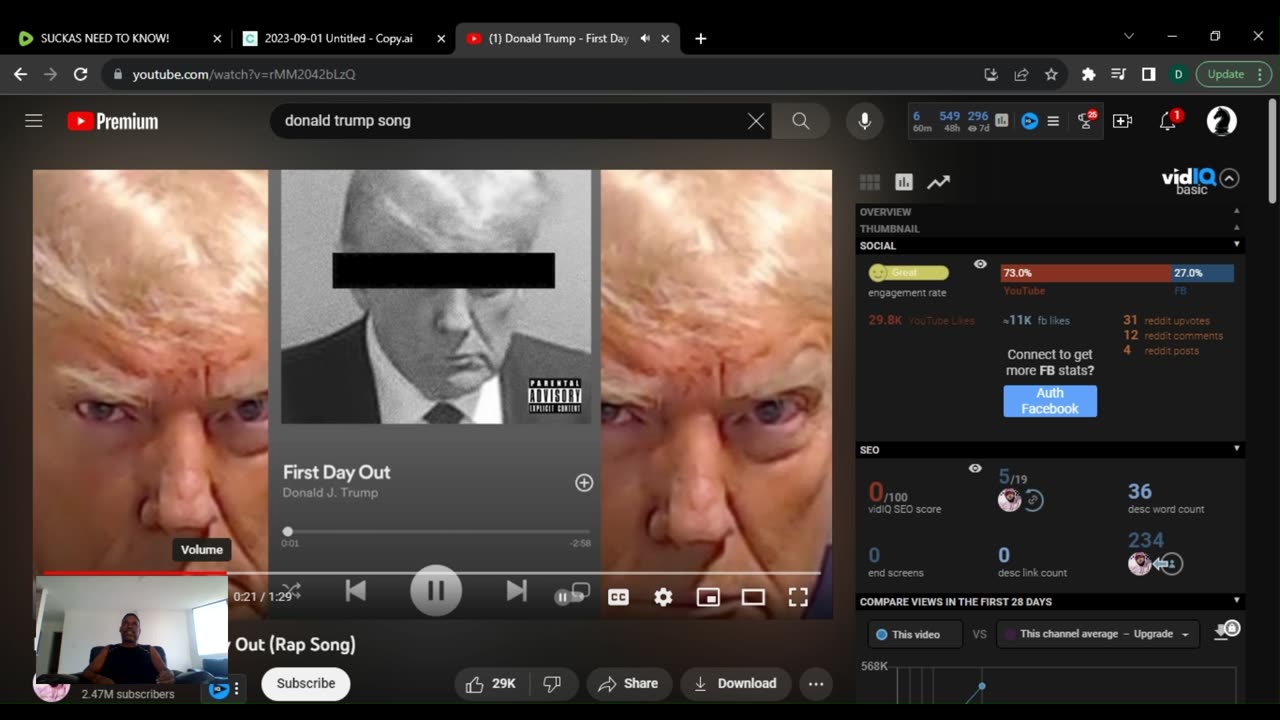Collapse Compare Views in First 28 Days
Screen dimensions: 1280x720
pos(1050,601)
